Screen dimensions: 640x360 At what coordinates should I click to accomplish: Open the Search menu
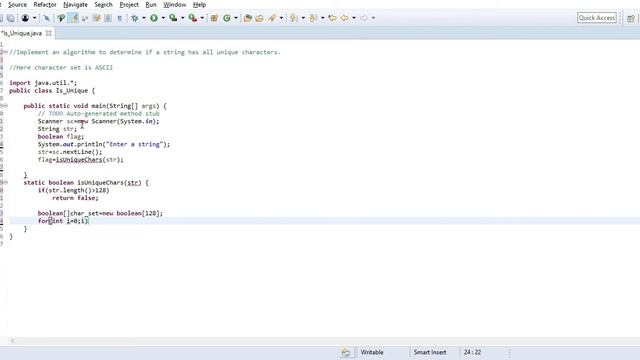point(103,4)
